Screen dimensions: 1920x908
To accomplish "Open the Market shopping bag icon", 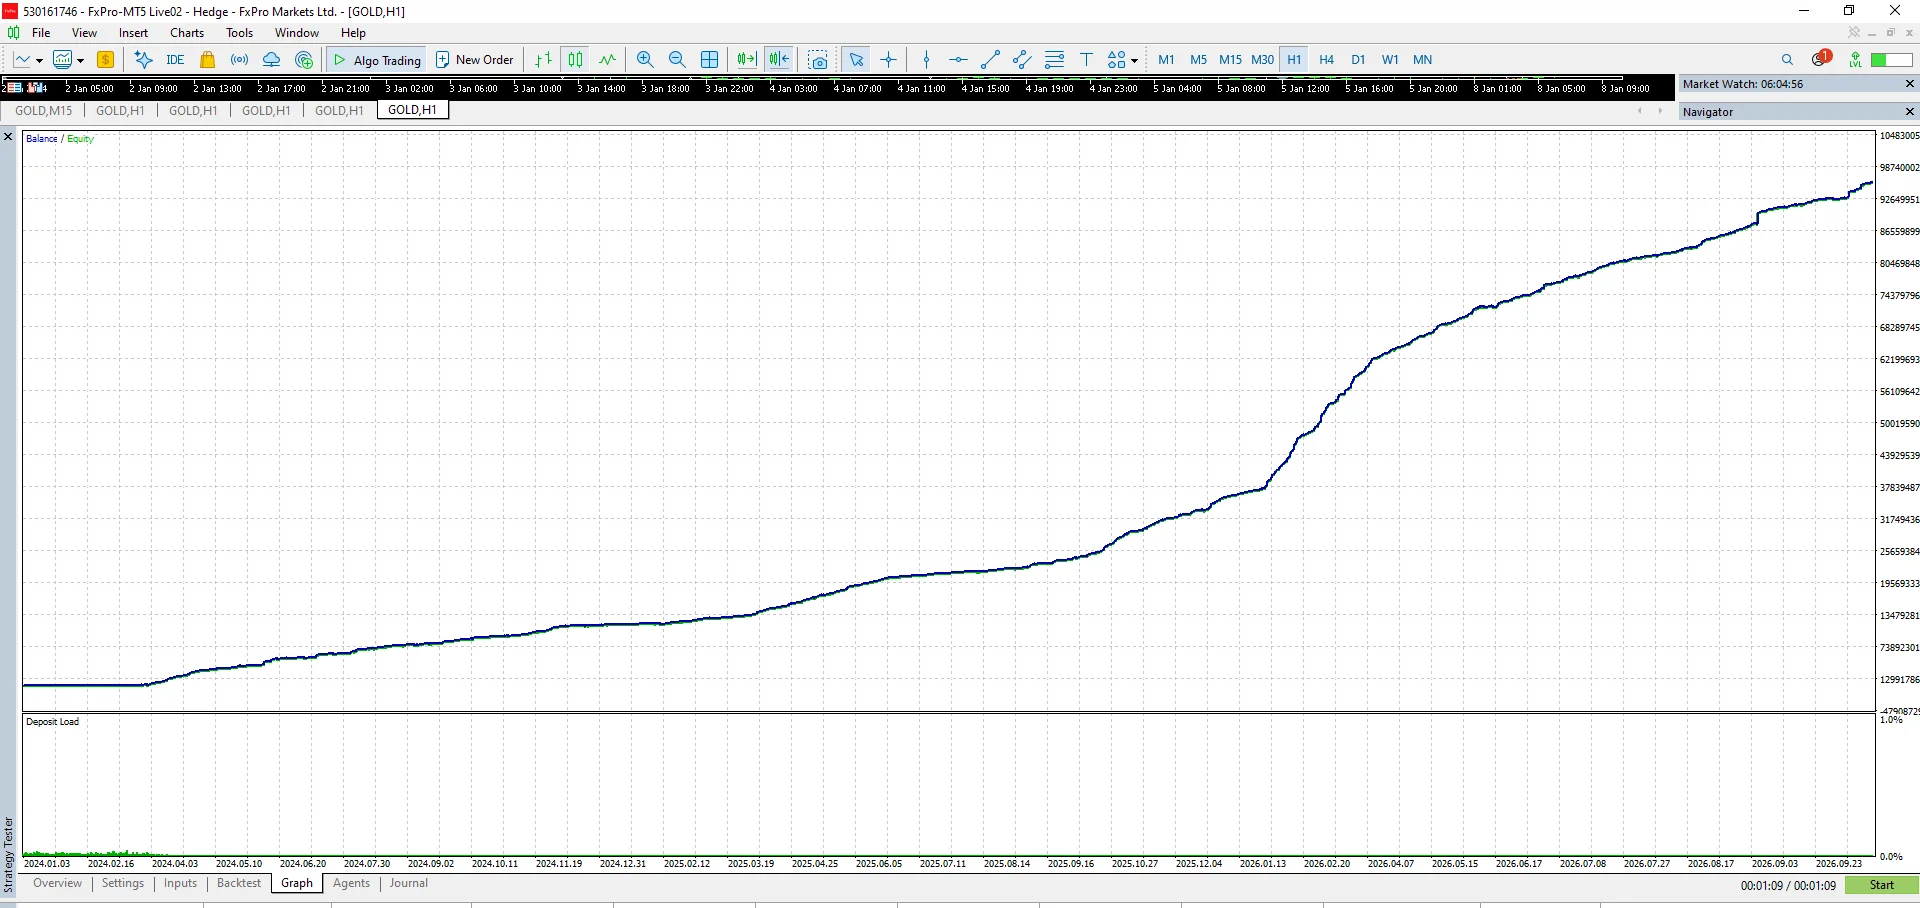I will [x=208, y=60].
